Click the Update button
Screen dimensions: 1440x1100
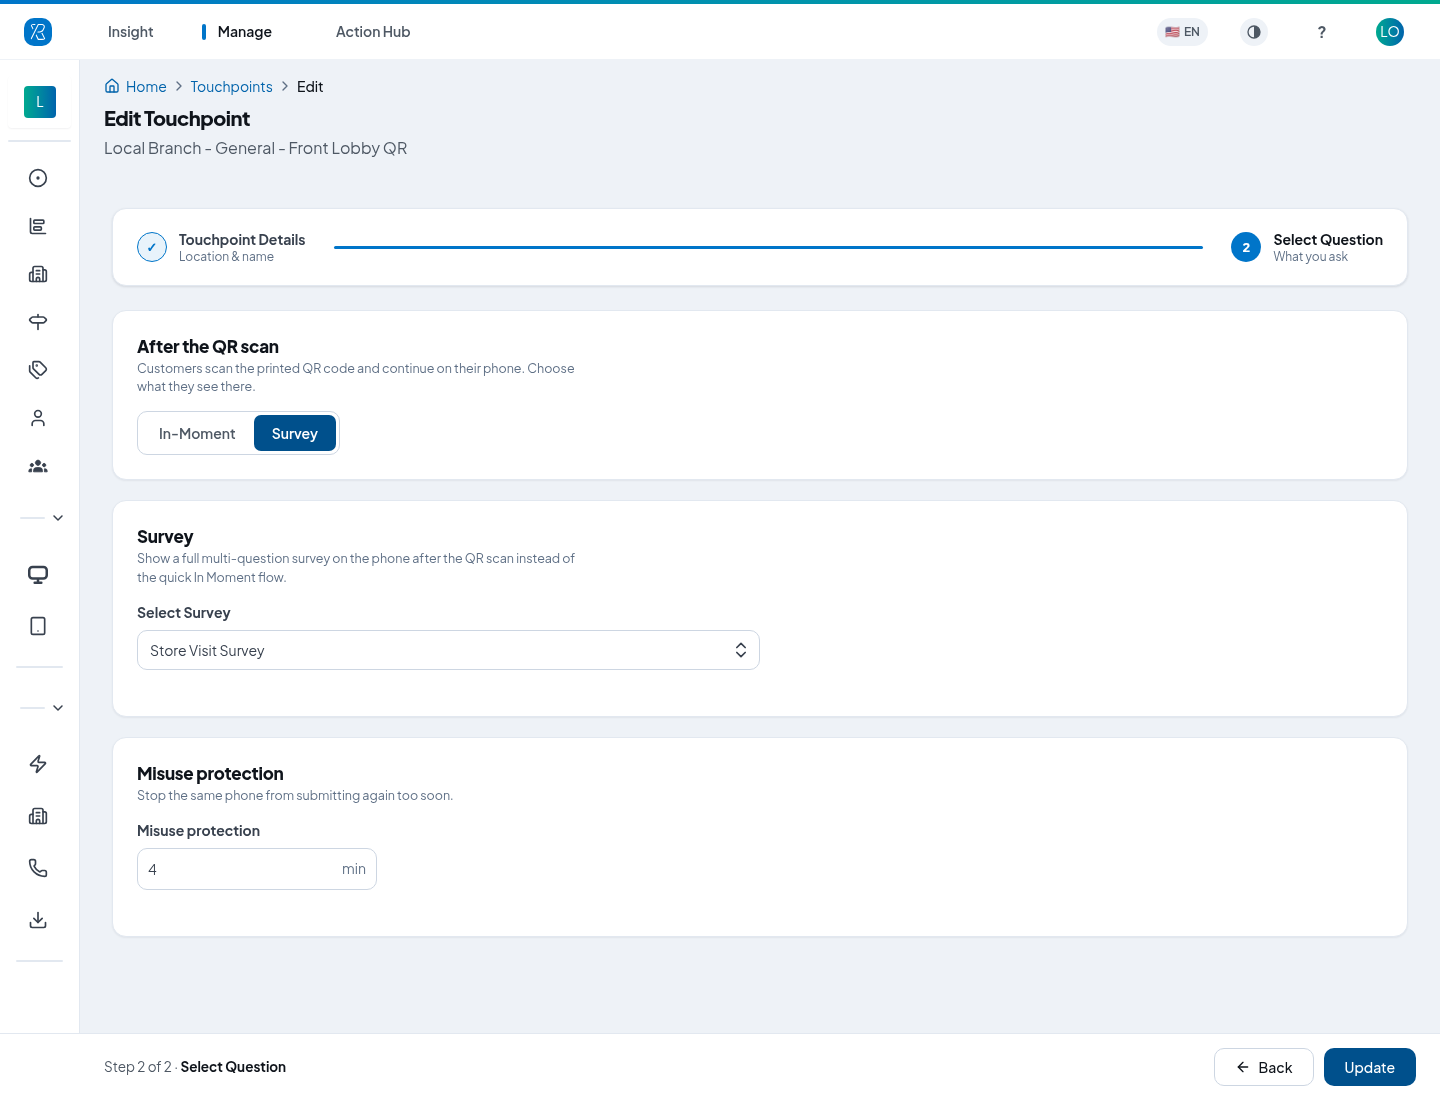click(x=1370, y=1067)
